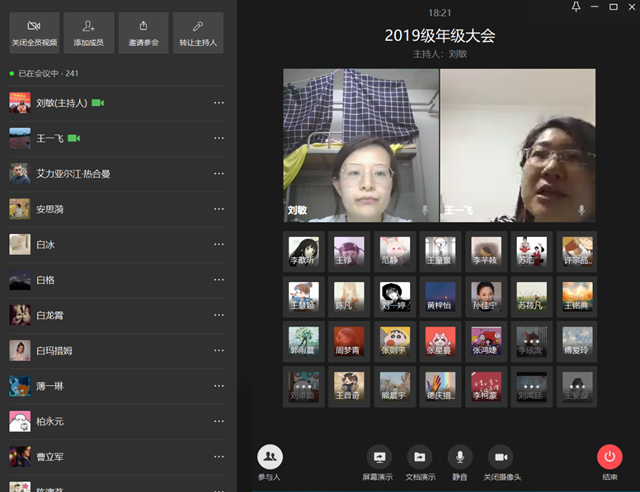The width and height of the screenshot is (640, 492).
Task: Toggle the 关闭摄像头 camera button
Action: tap(502, 460)
